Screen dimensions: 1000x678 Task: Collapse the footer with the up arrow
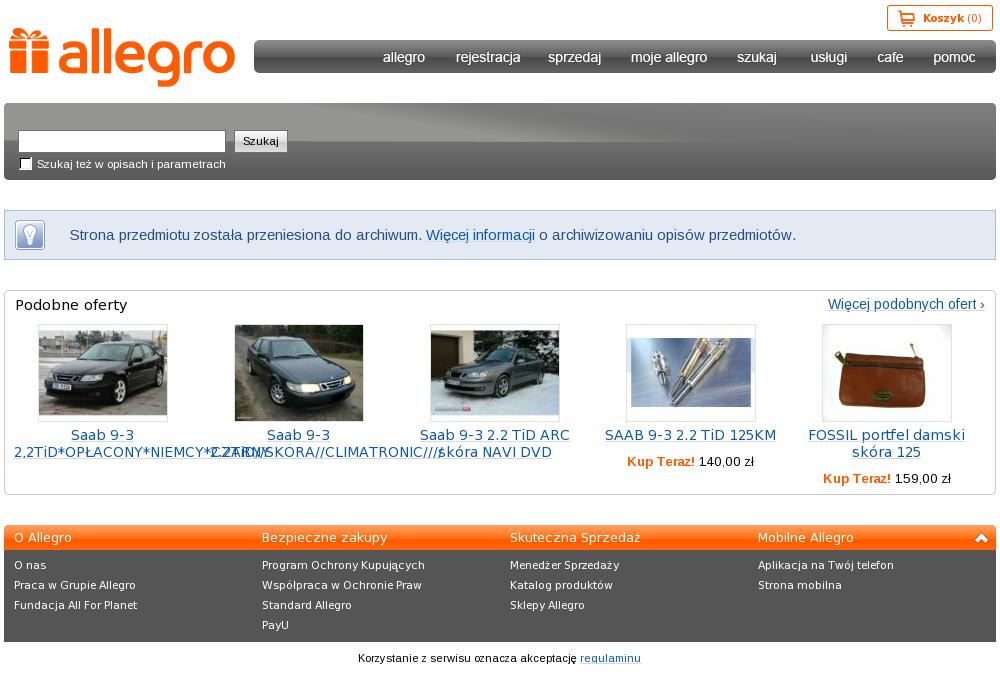(981, 538)
